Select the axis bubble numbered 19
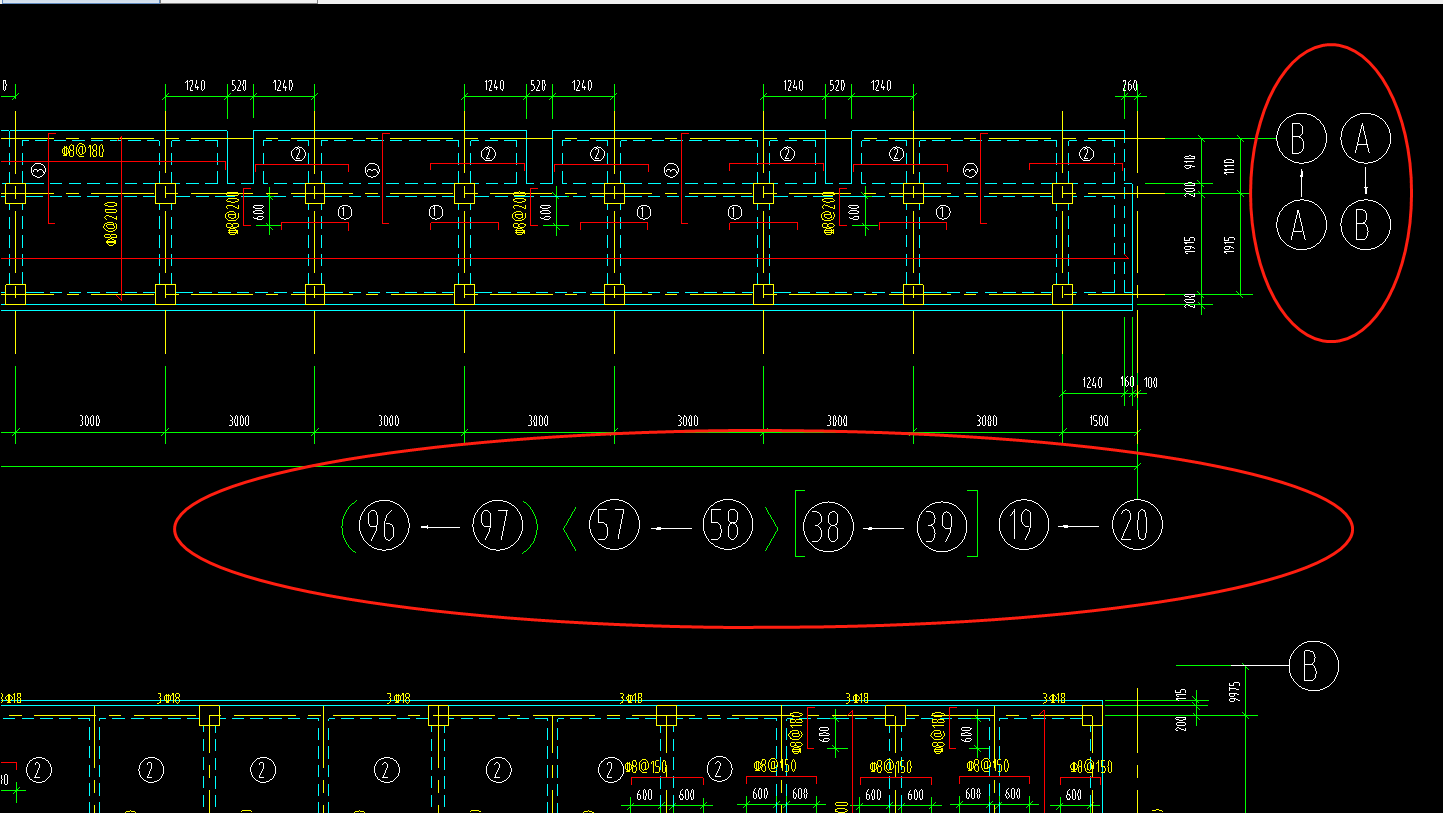This screenshot has width=1443, height=813. point(1023,526)
